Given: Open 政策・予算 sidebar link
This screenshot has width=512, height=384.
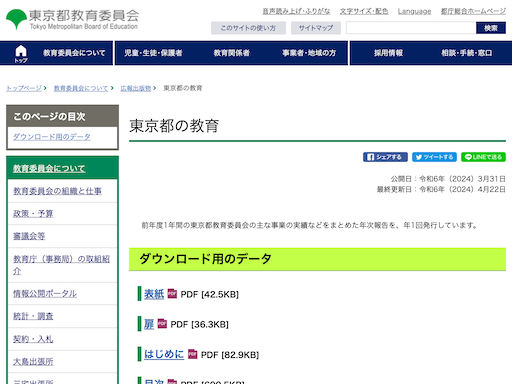Looking at the screenshot, I should (x=33, y=213).
